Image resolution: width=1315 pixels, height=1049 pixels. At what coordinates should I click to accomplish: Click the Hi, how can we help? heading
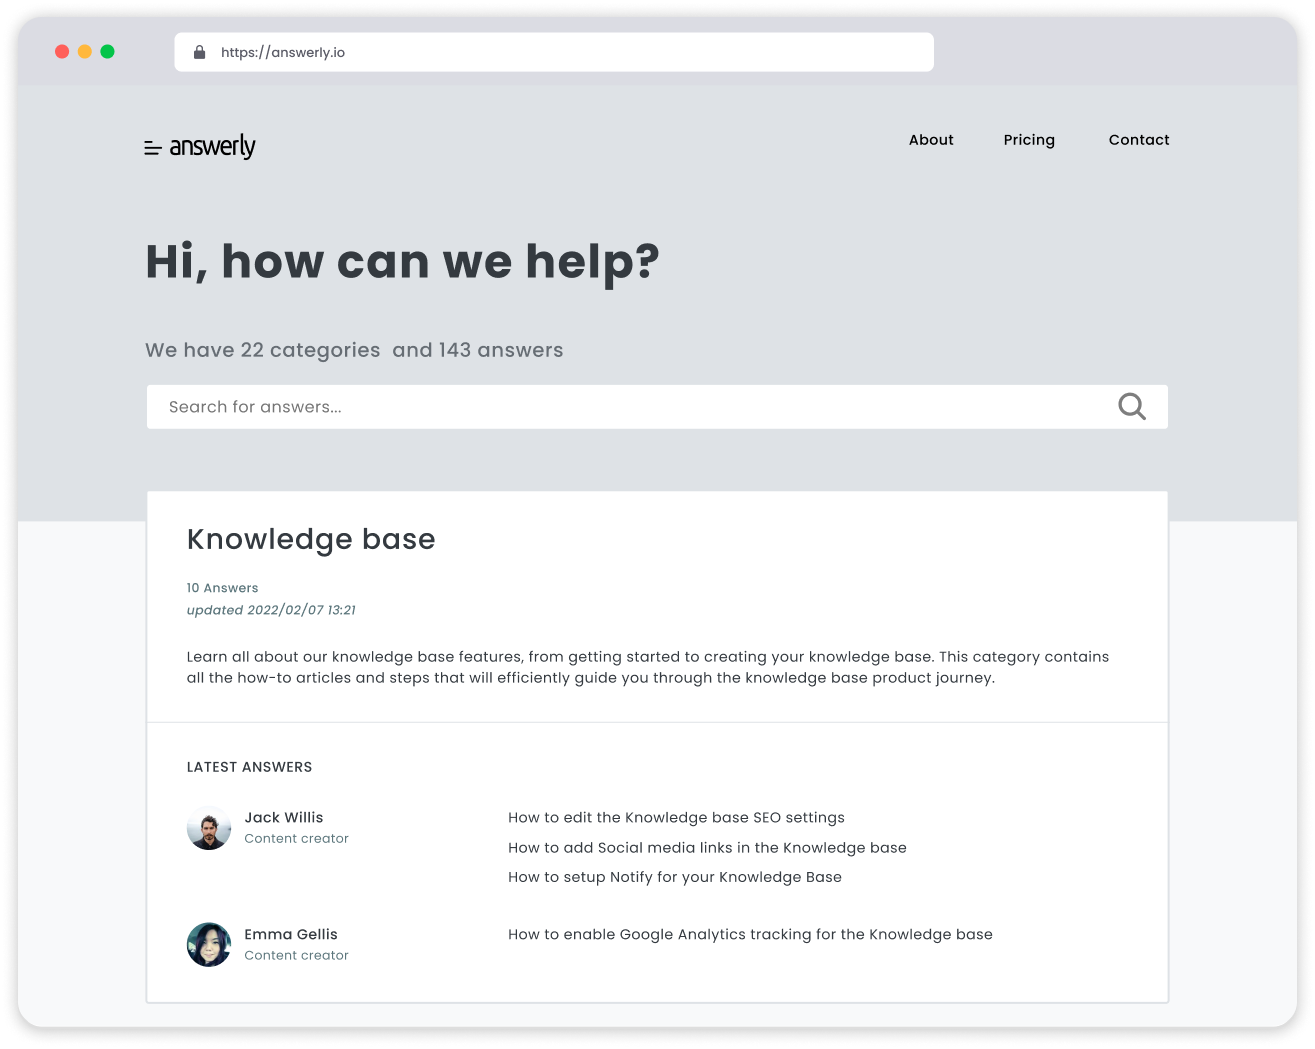[x=403, y=263]
